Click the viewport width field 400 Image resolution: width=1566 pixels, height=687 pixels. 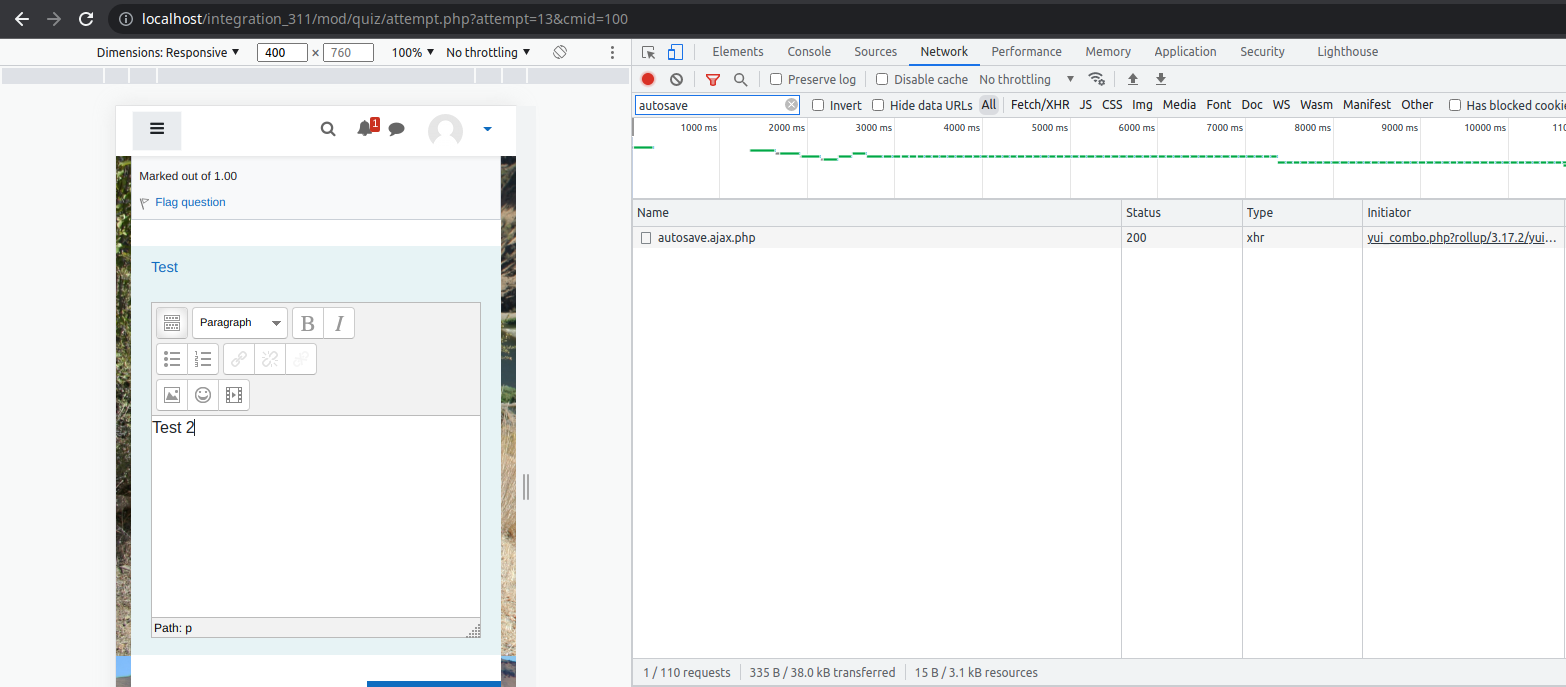pos(282,52)
